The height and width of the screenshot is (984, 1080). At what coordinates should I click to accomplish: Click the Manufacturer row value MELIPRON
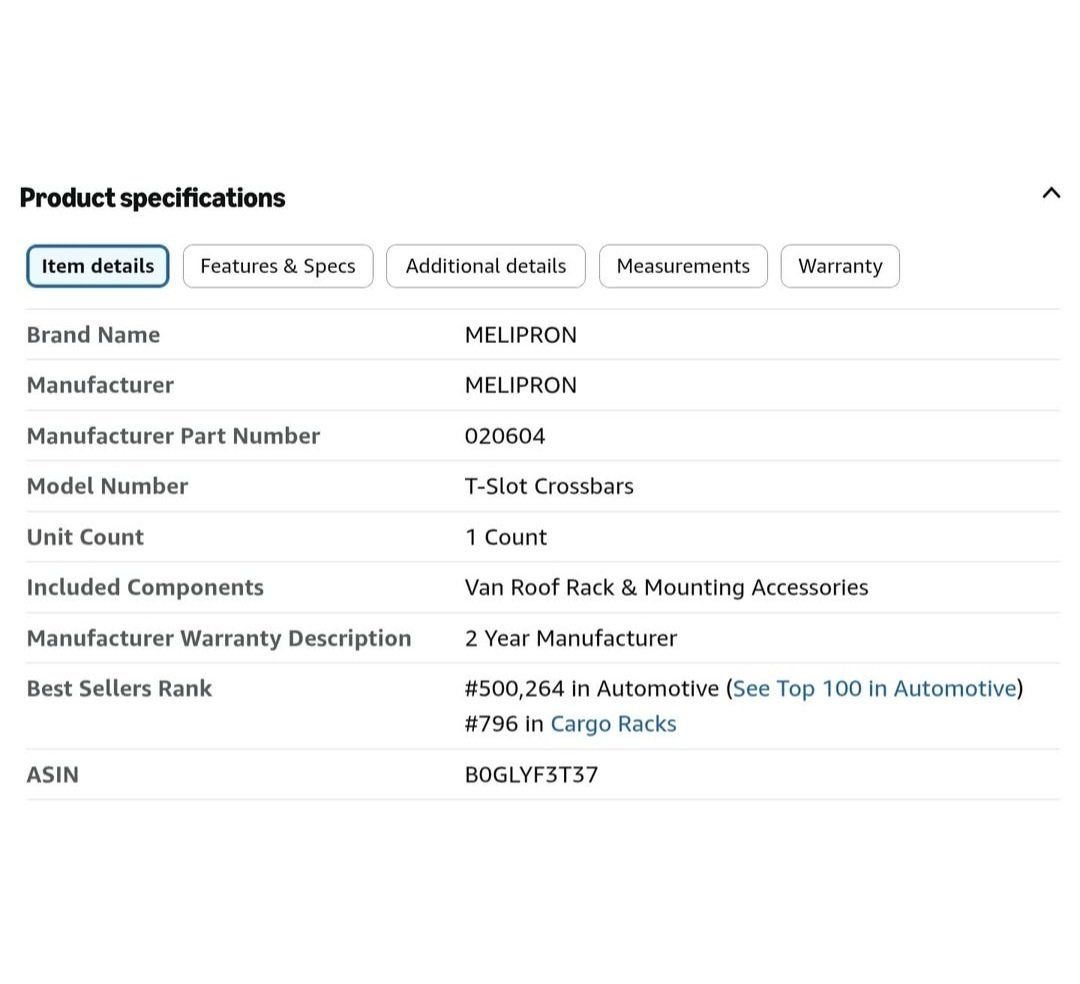(521, 385)
